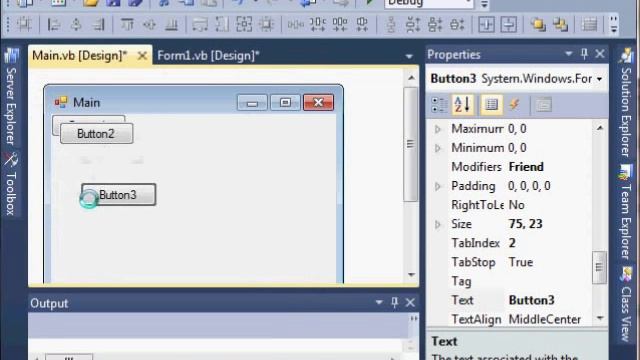Click Remove Horizontal Spacing icon
The width and height of the screenshot is (640, 360).
click(x=362, y=25)
